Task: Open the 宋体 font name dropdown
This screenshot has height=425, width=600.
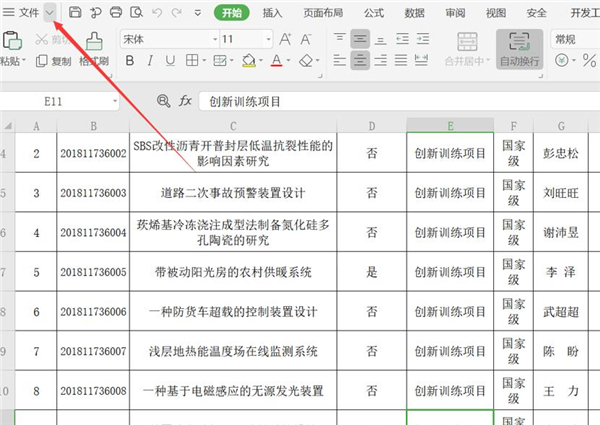Action: pyautogui.click(x=165, y=38)
